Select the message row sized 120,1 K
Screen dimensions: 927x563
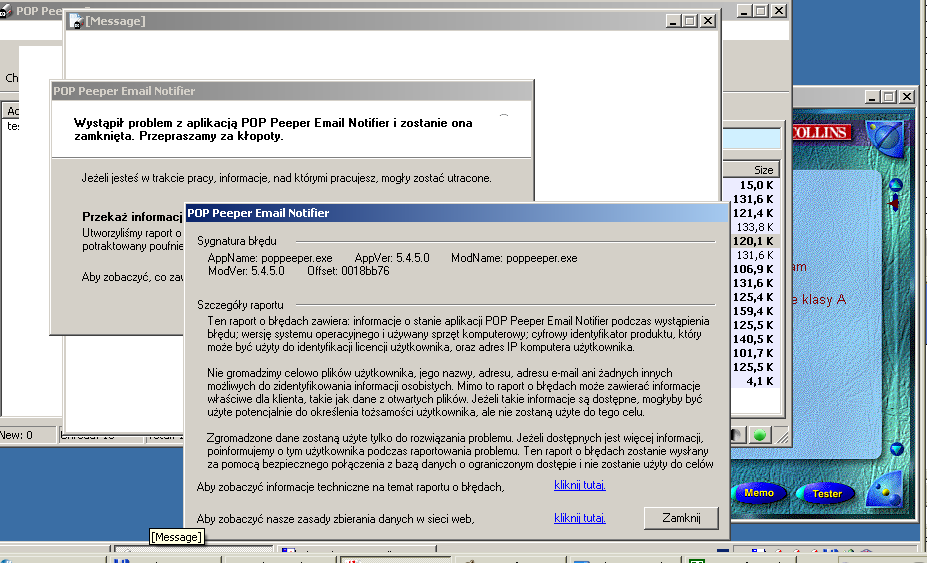point(751,241)
